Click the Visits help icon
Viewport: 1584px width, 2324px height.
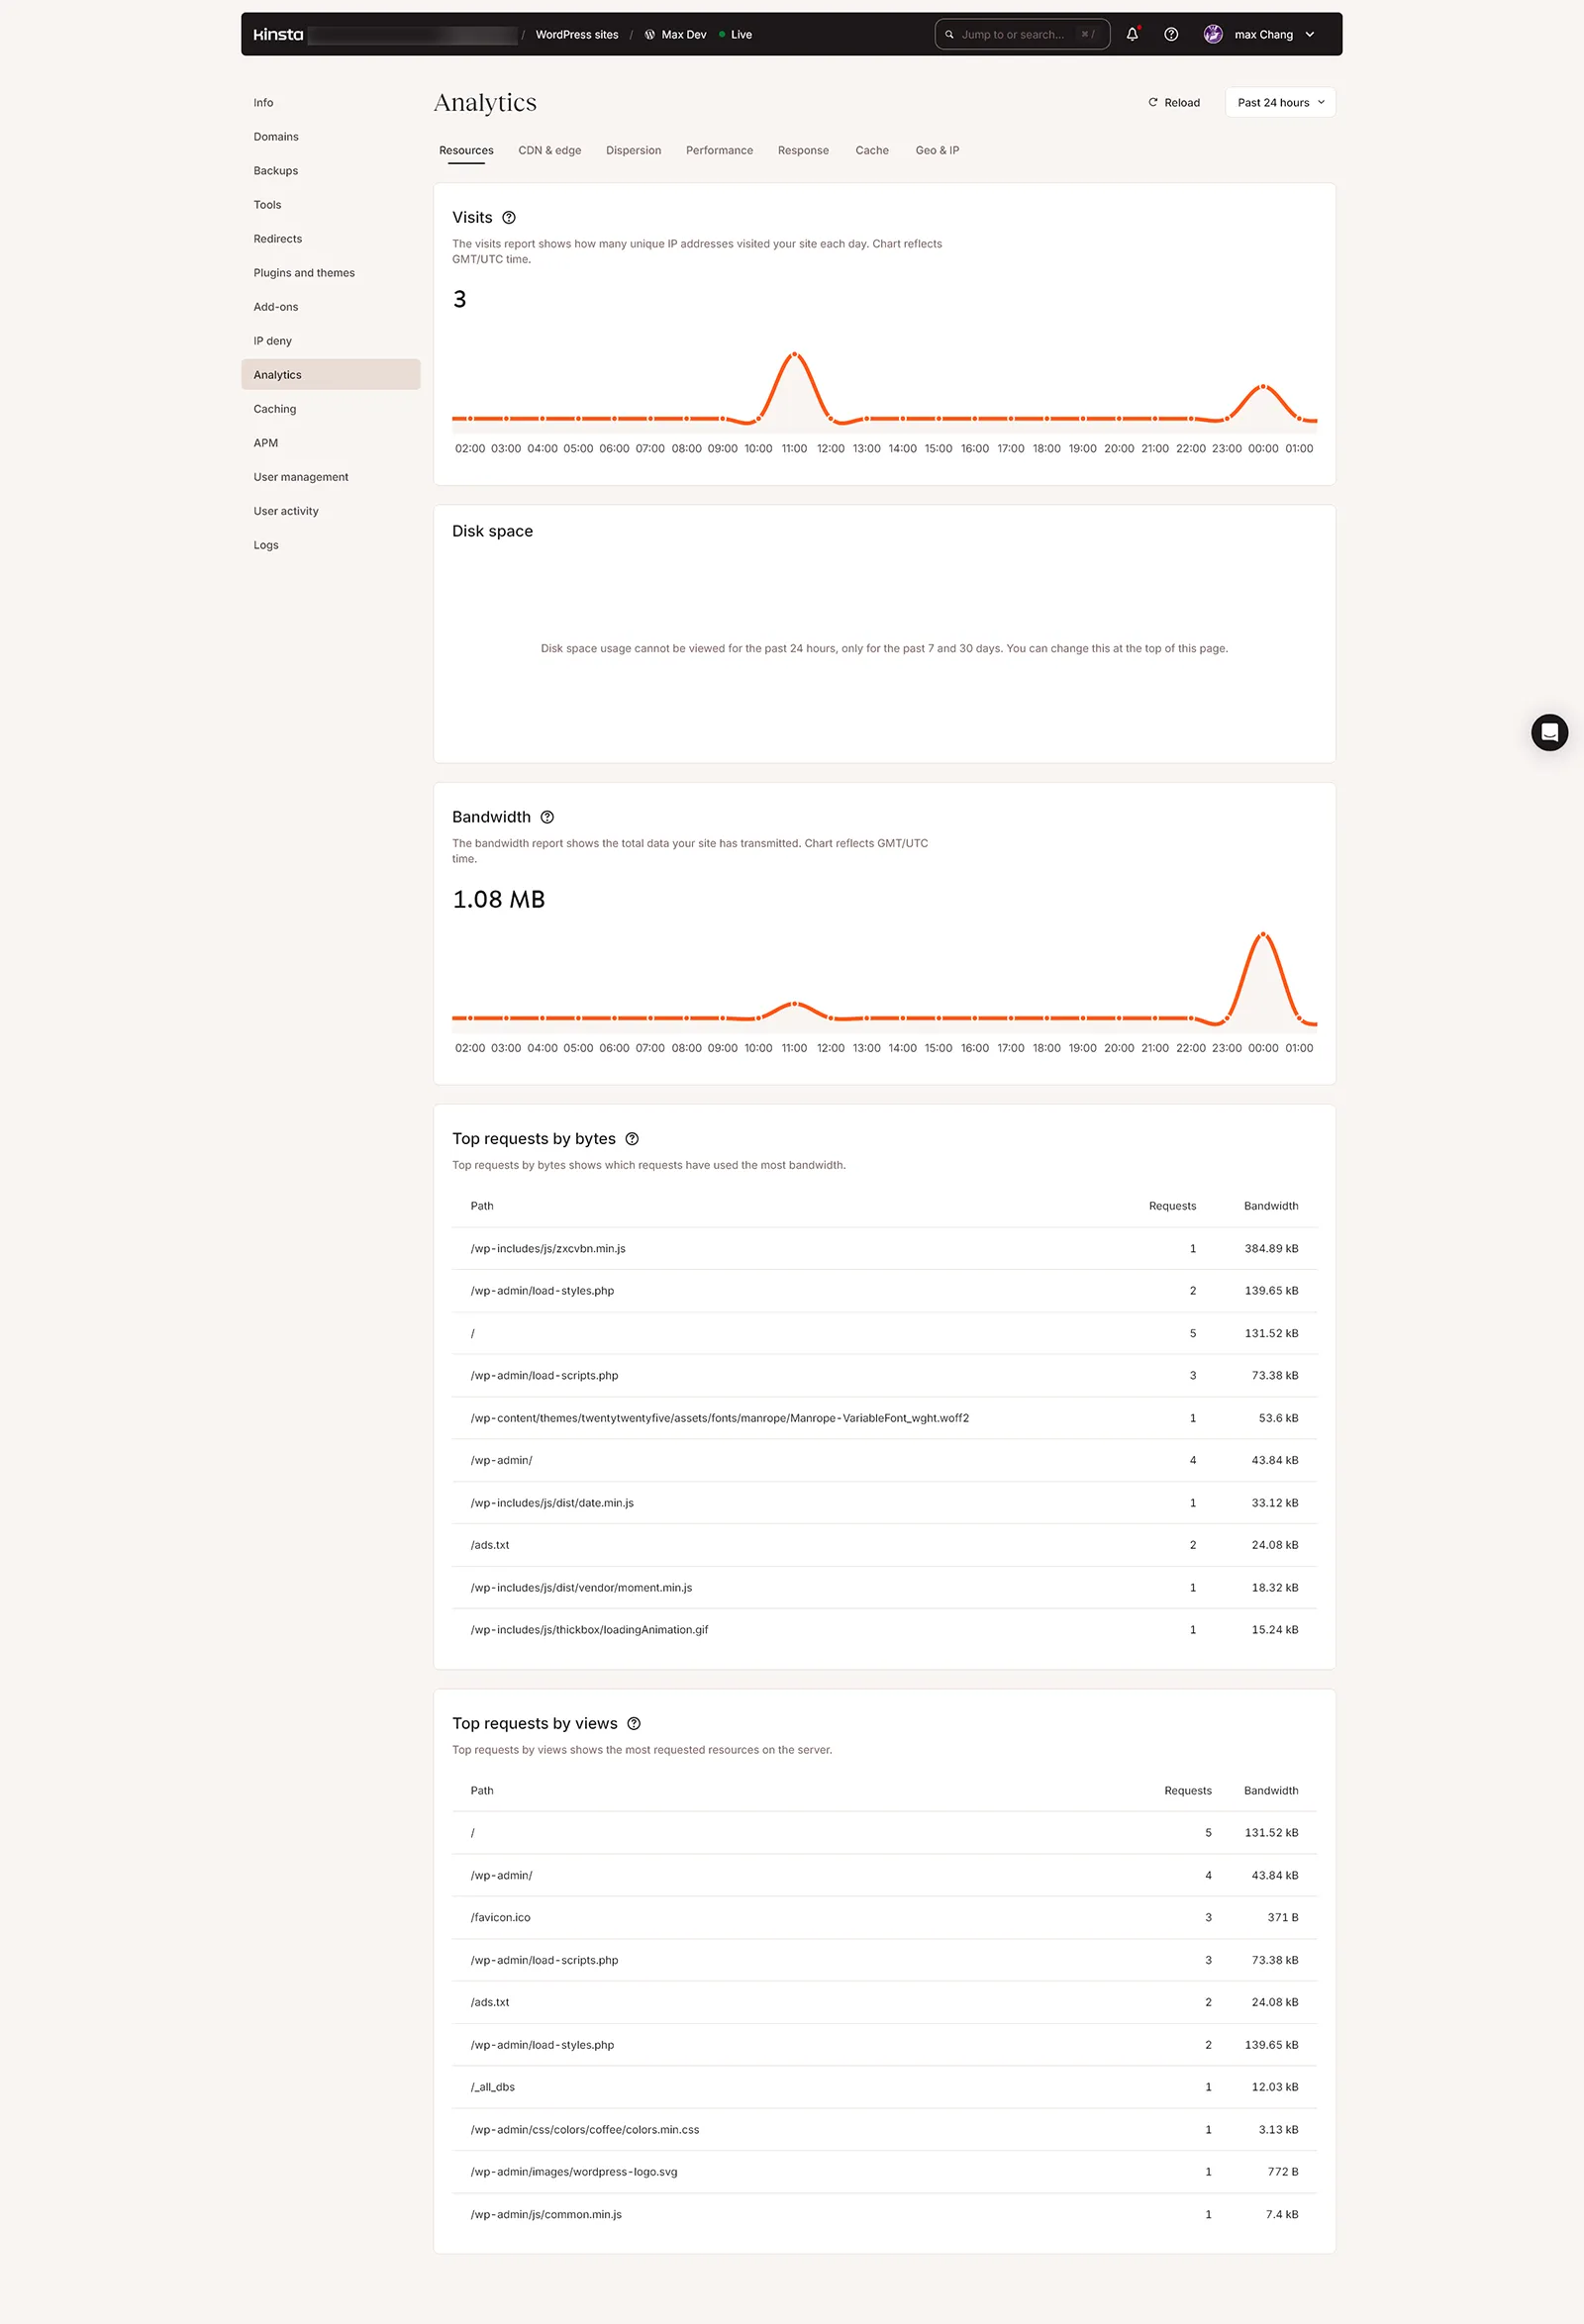coord(509,218)
